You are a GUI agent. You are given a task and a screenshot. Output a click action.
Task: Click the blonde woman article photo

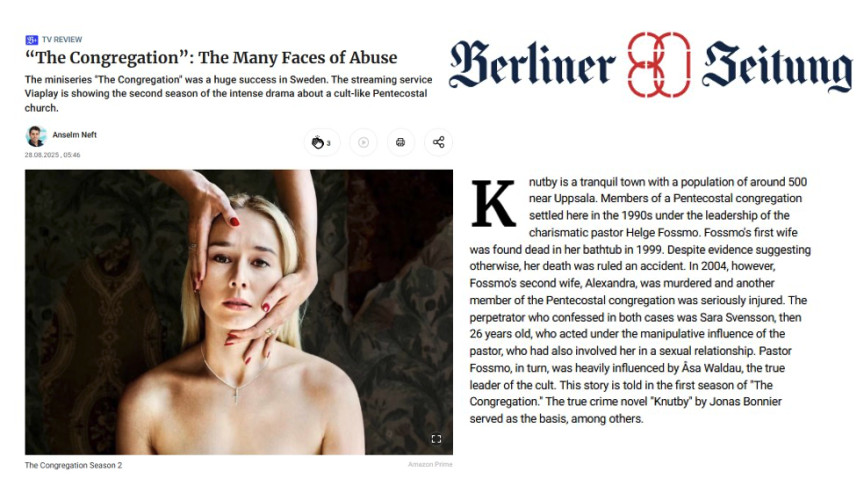(x=239, y=312)
